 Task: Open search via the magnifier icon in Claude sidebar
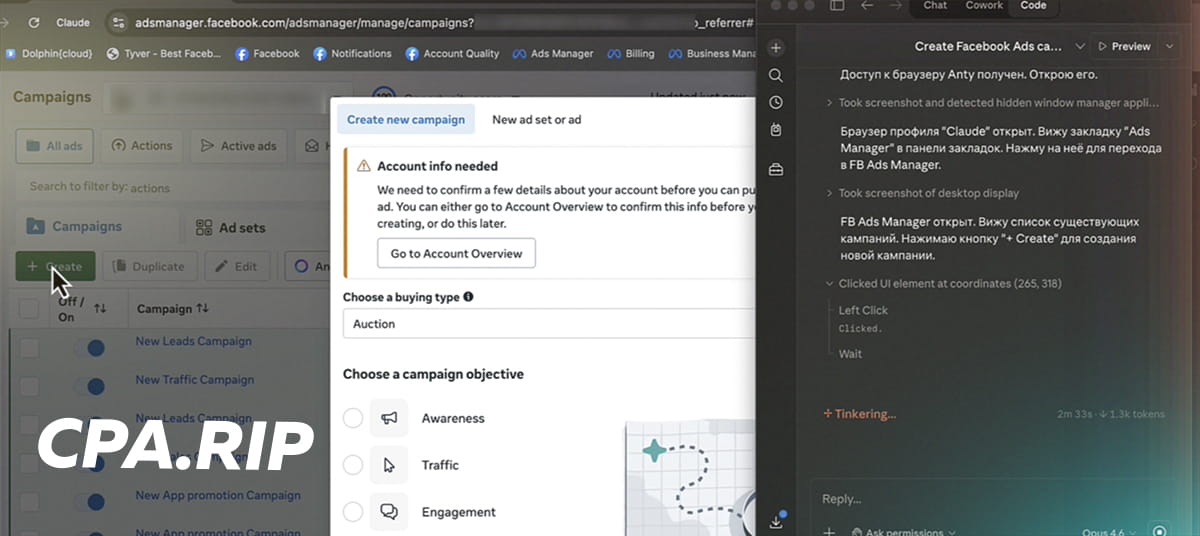coord(776,75)
